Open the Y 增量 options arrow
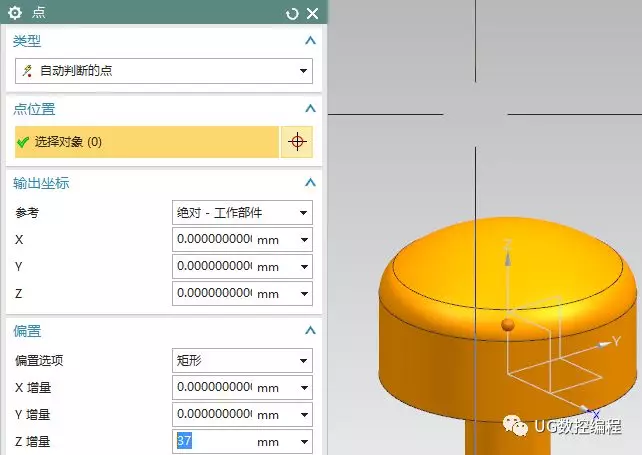Image resolution: width=642 pixels, height=455 pixels. 304,414
